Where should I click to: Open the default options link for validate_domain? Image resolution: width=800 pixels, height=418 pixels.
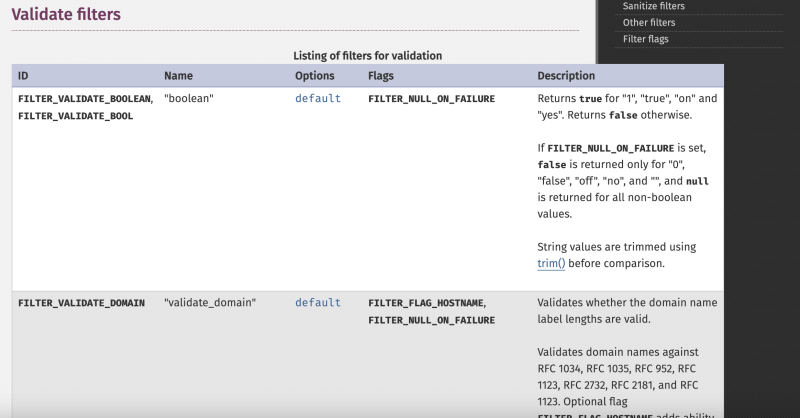[x=317, y=303]
